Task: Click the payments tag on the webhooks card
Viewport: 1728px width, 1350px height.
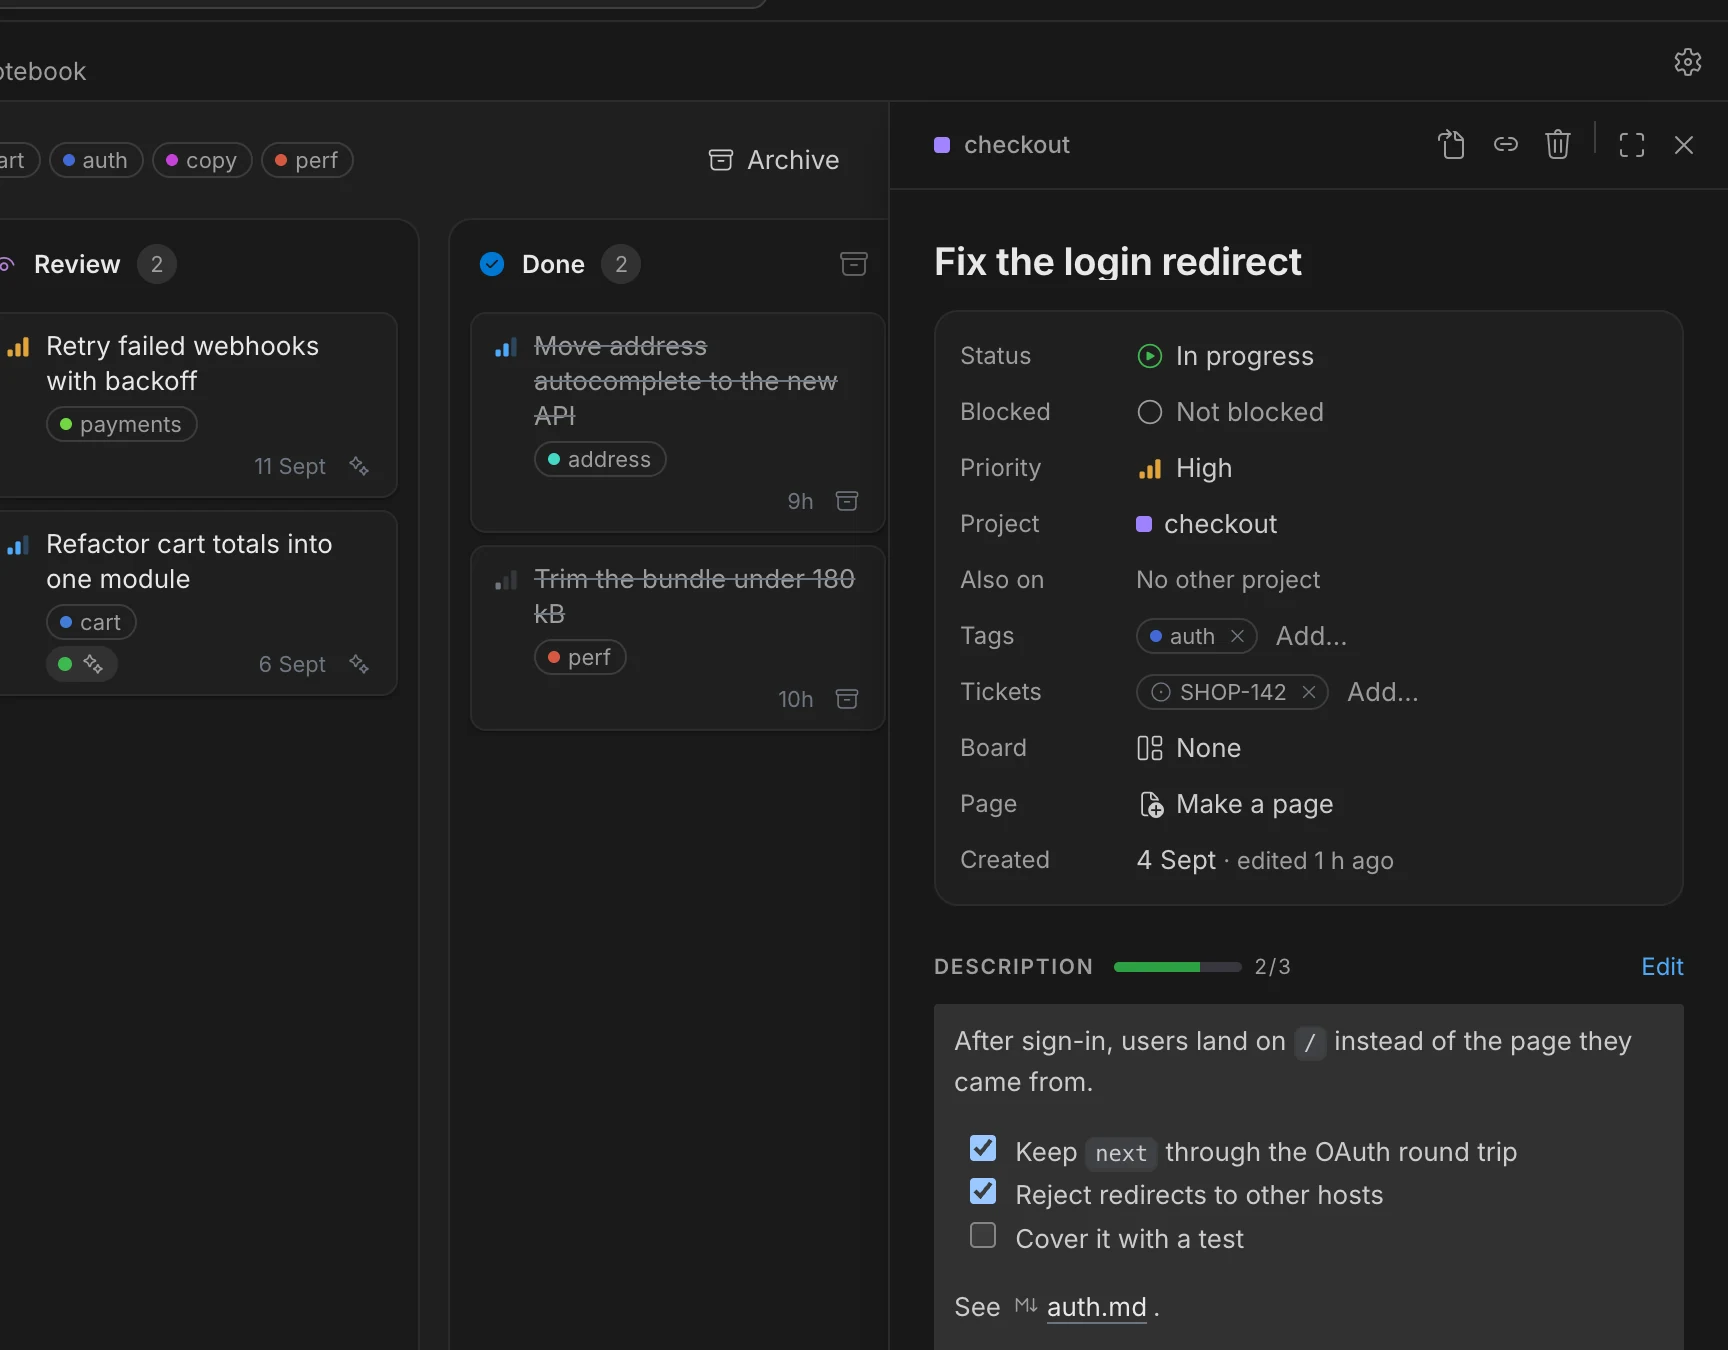Action: [122, 424]
